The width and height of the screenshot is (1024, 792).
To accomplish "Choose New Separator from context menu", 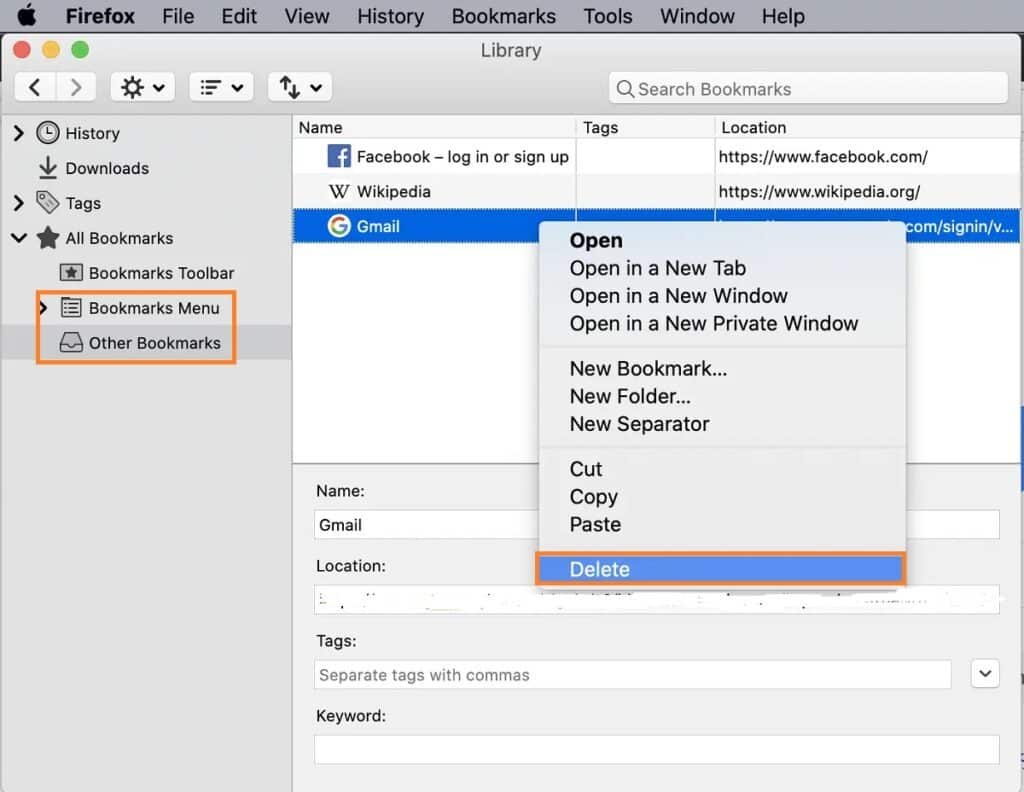I will [722, 424].
